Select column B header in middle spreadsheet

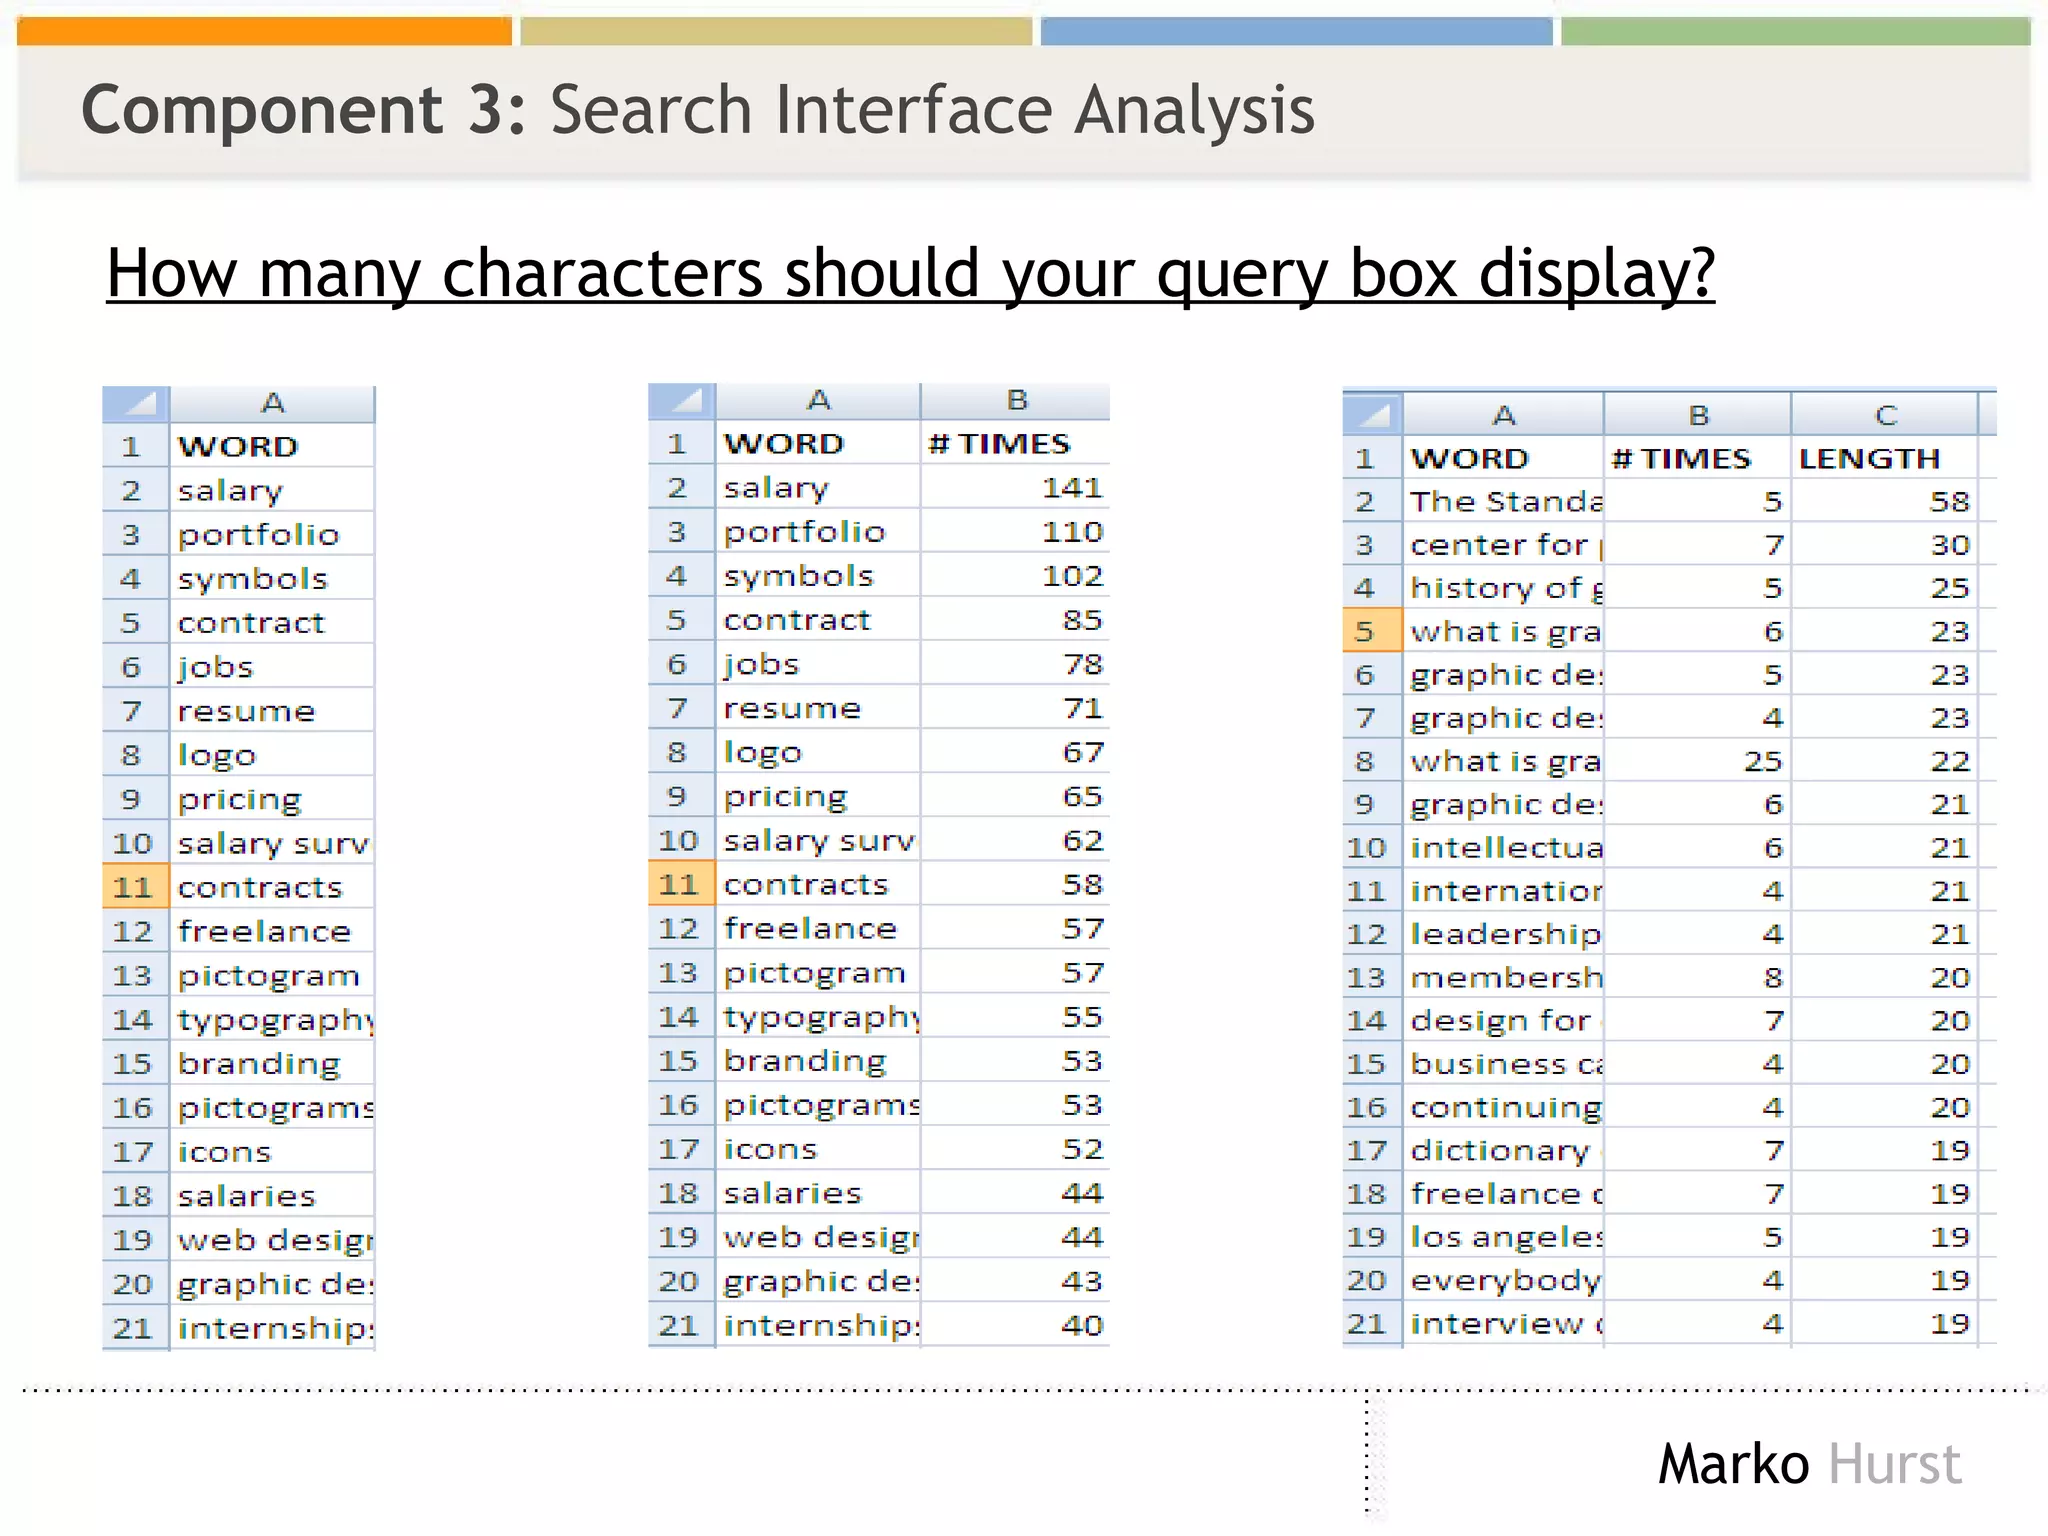[x=1015, y=401]
